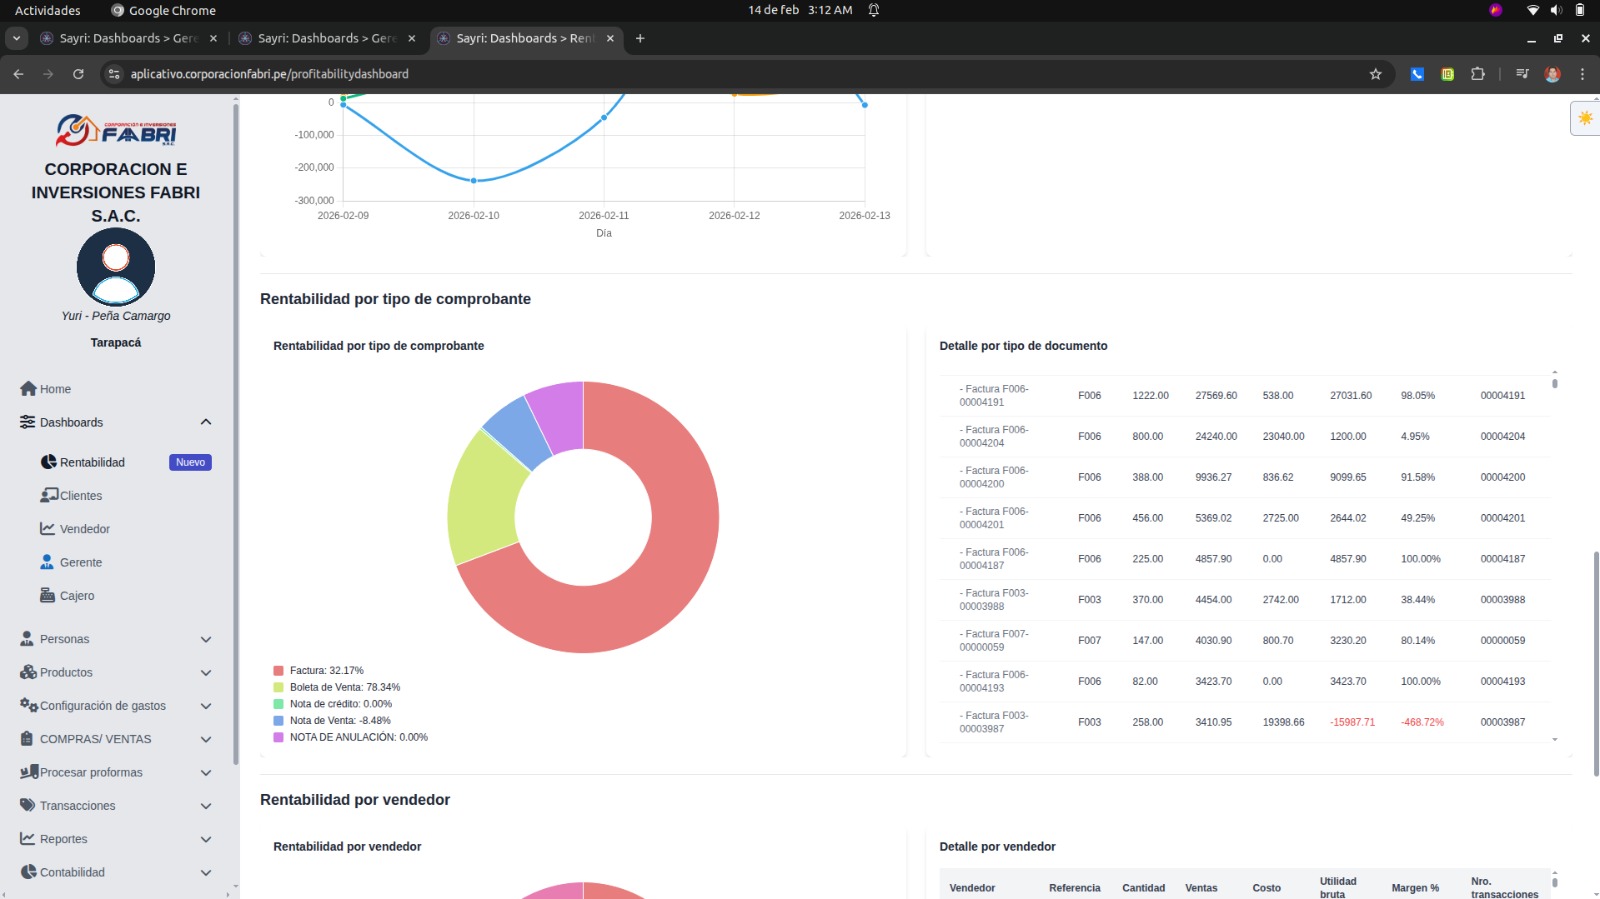Image resolution: width=1600 pixels, height=899 pixels.
Task: Collapse the Dashboards menu section
Action: 205,422
